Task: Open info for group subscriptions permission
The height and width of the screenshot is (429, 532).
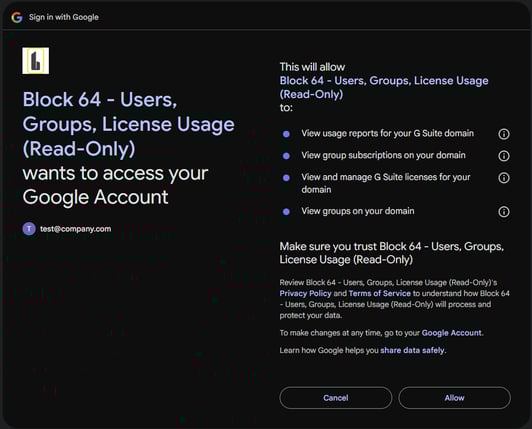Action: point(504,156)
